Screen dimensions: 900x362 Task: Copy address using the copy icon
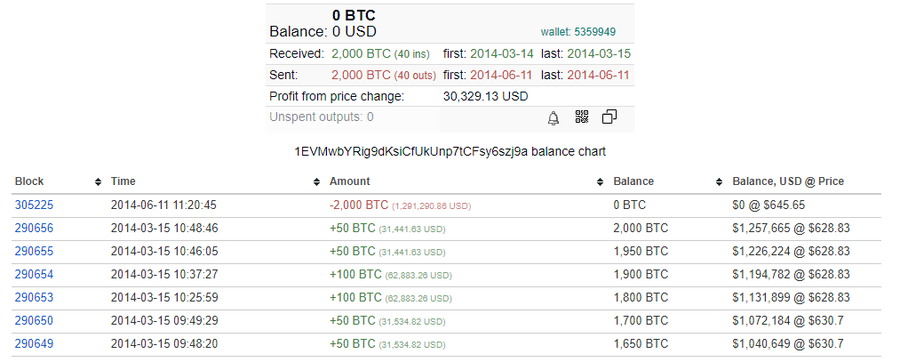coord(609,117)
